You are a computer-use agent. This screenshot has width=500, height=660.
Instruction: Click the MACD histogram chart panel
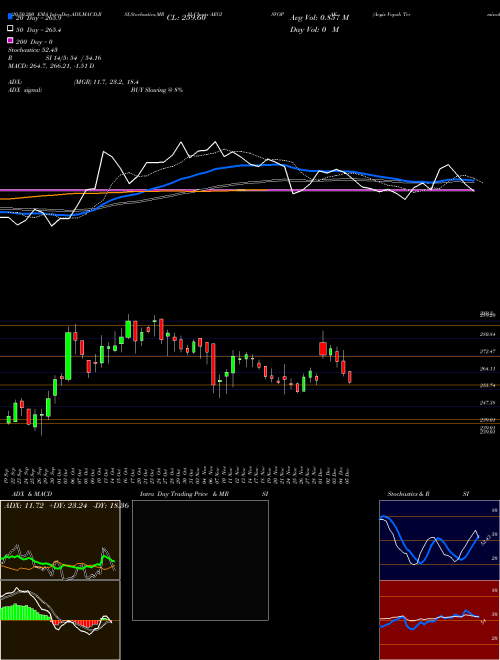click(x=60, y=620)
